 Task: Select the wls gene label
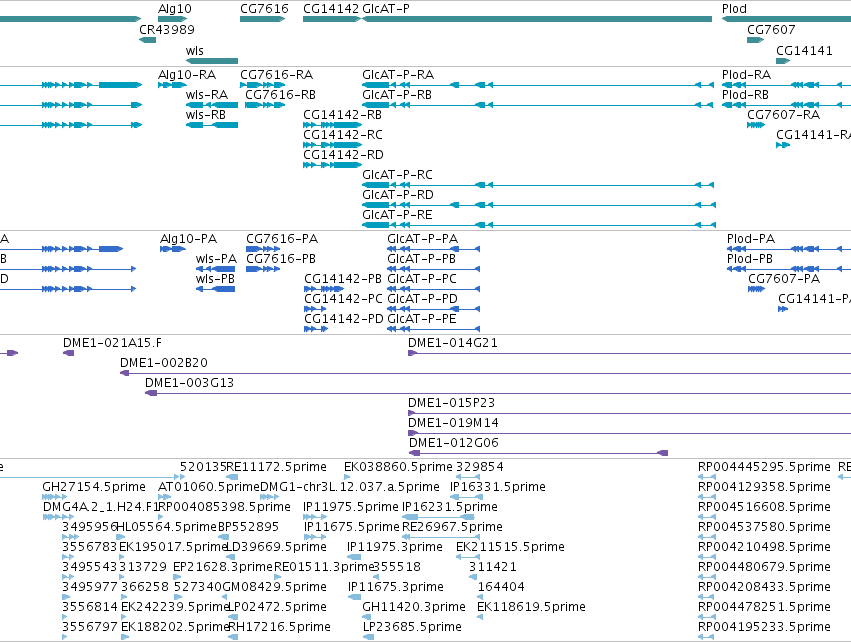point(195,50)
